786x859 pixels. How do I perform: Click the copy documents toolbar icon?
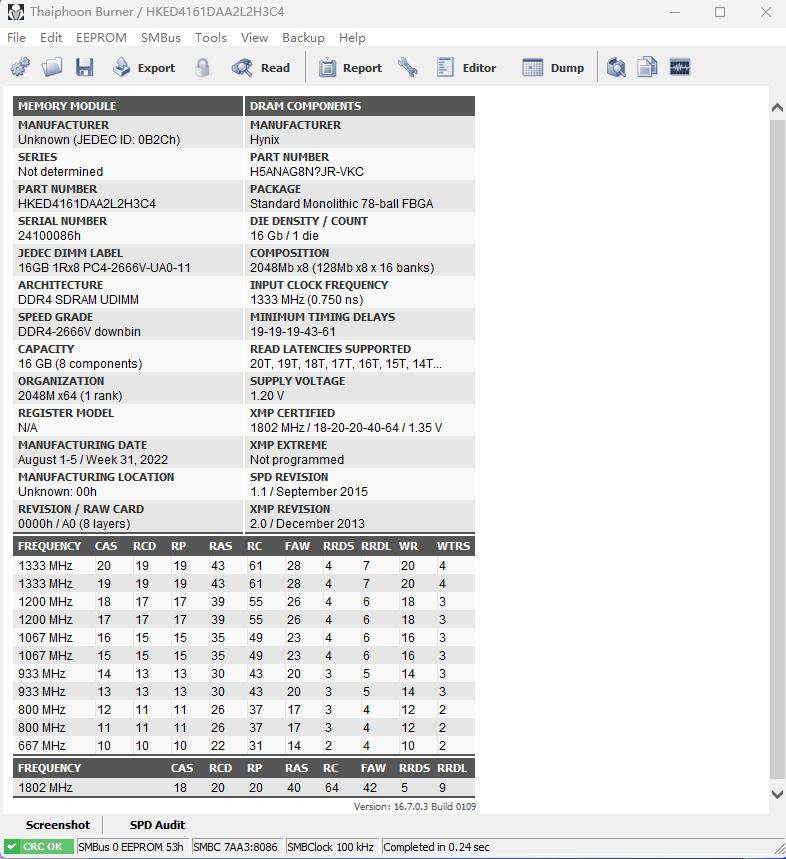[647, 67]
